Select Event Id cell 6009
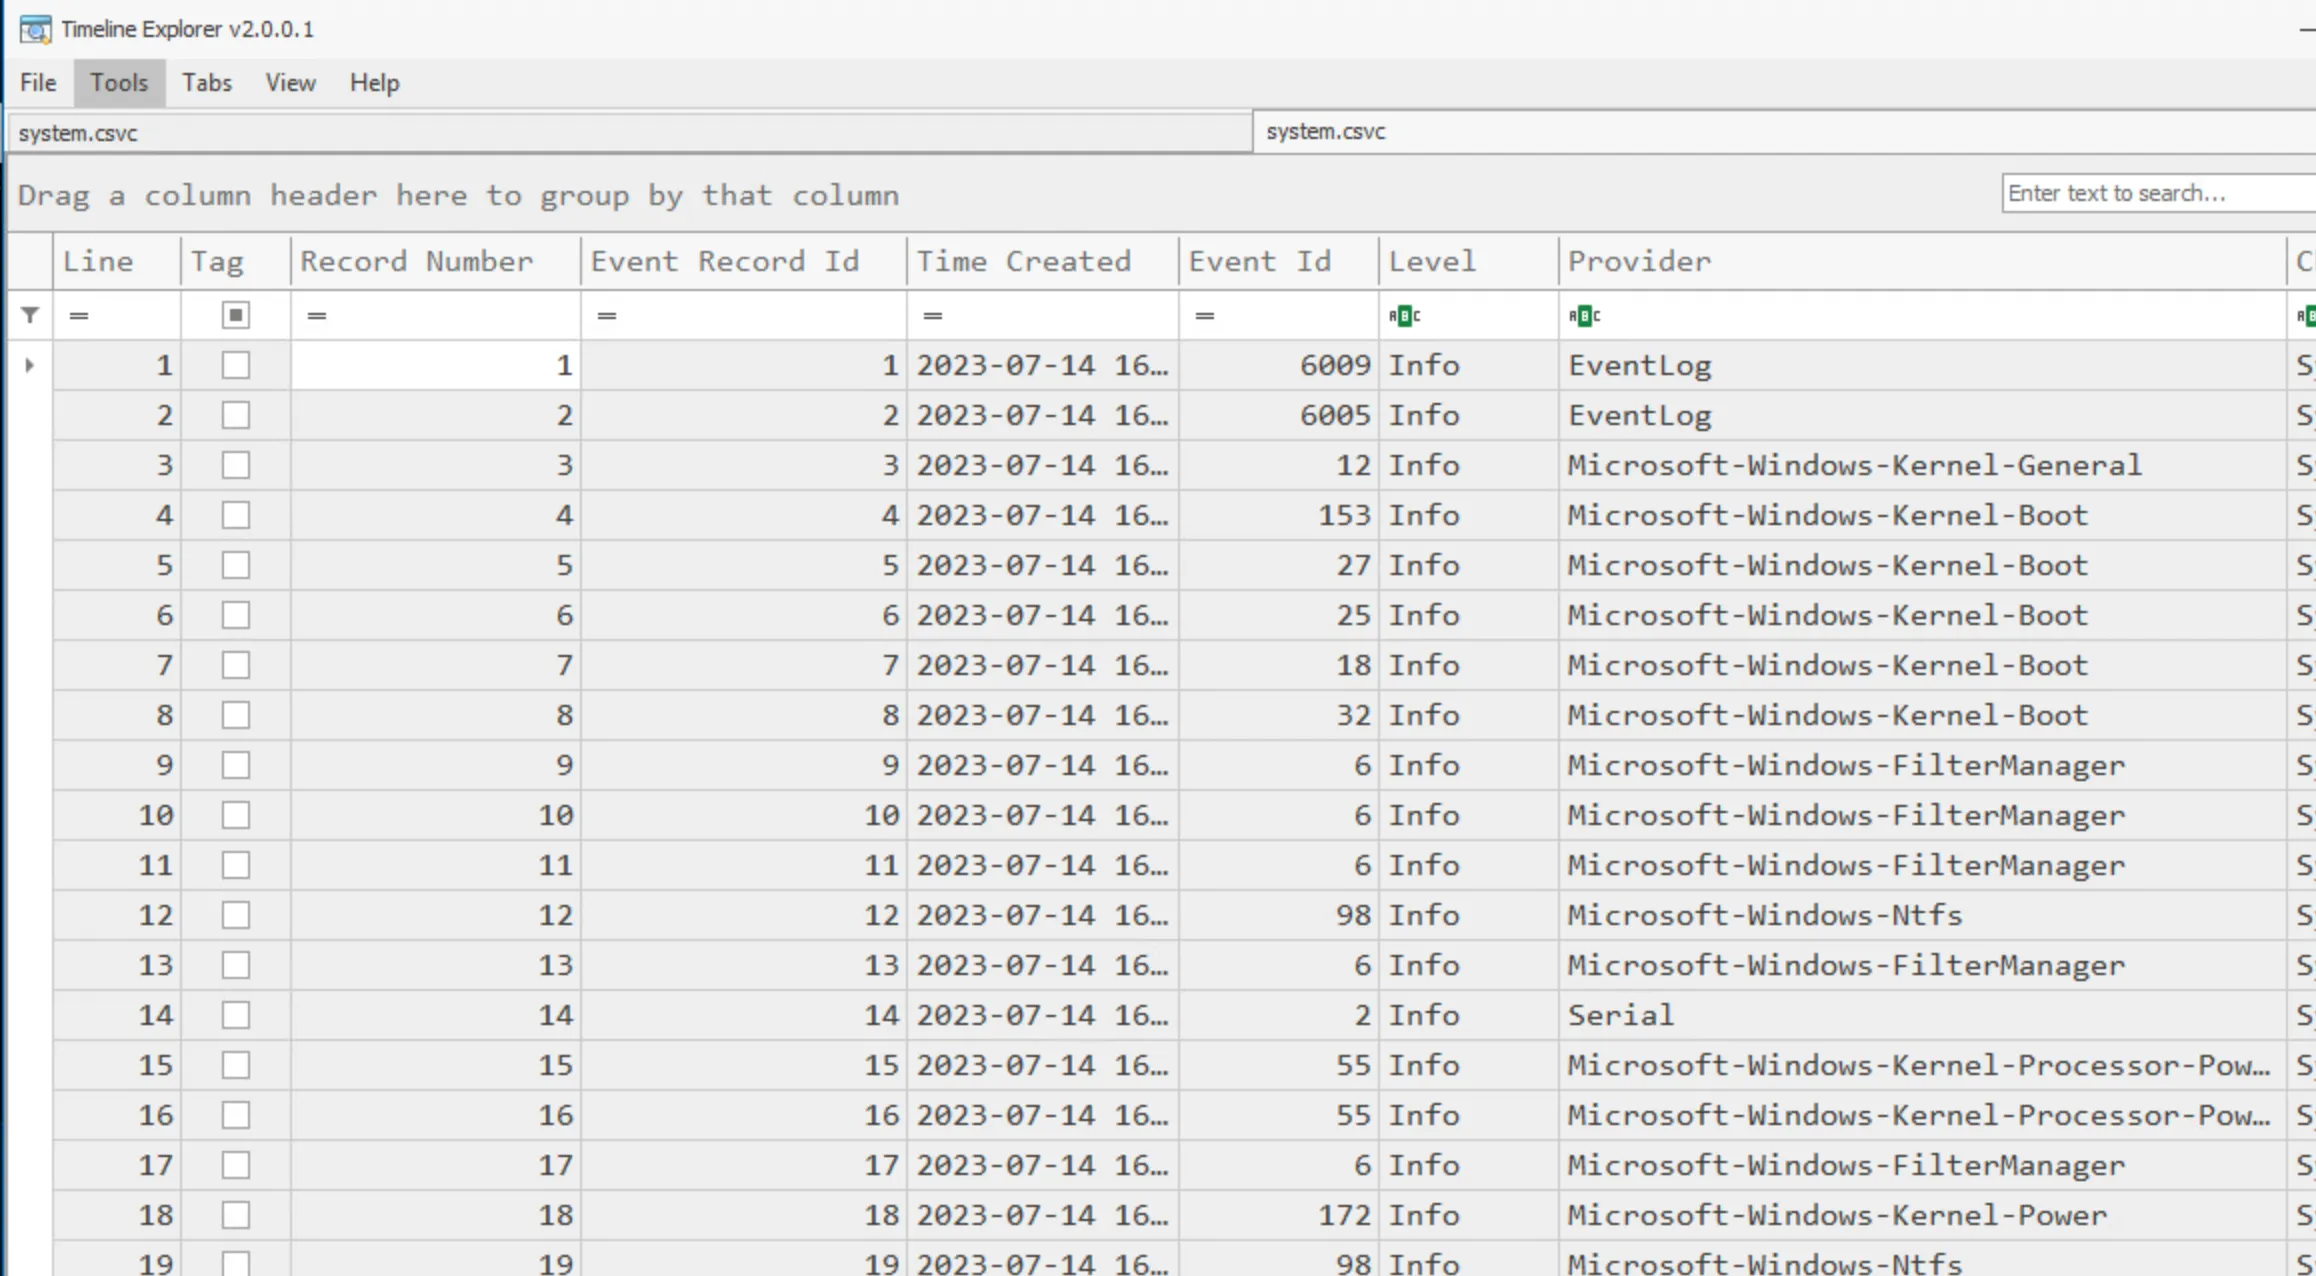Screen dimensions: 2316x1276 pyautogui.click(x=1279, y=365)
